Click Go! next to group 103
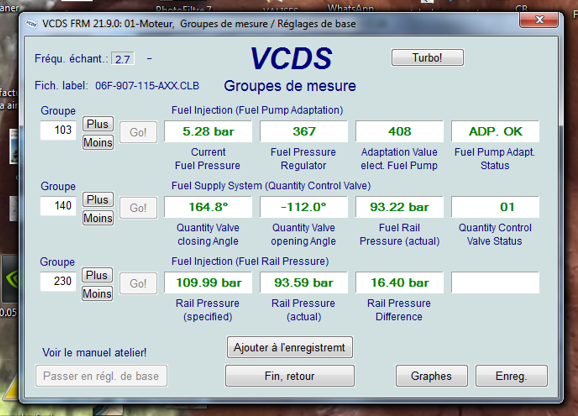The width and height of the screenshot is (578, 416). click(x=138, y=132)
